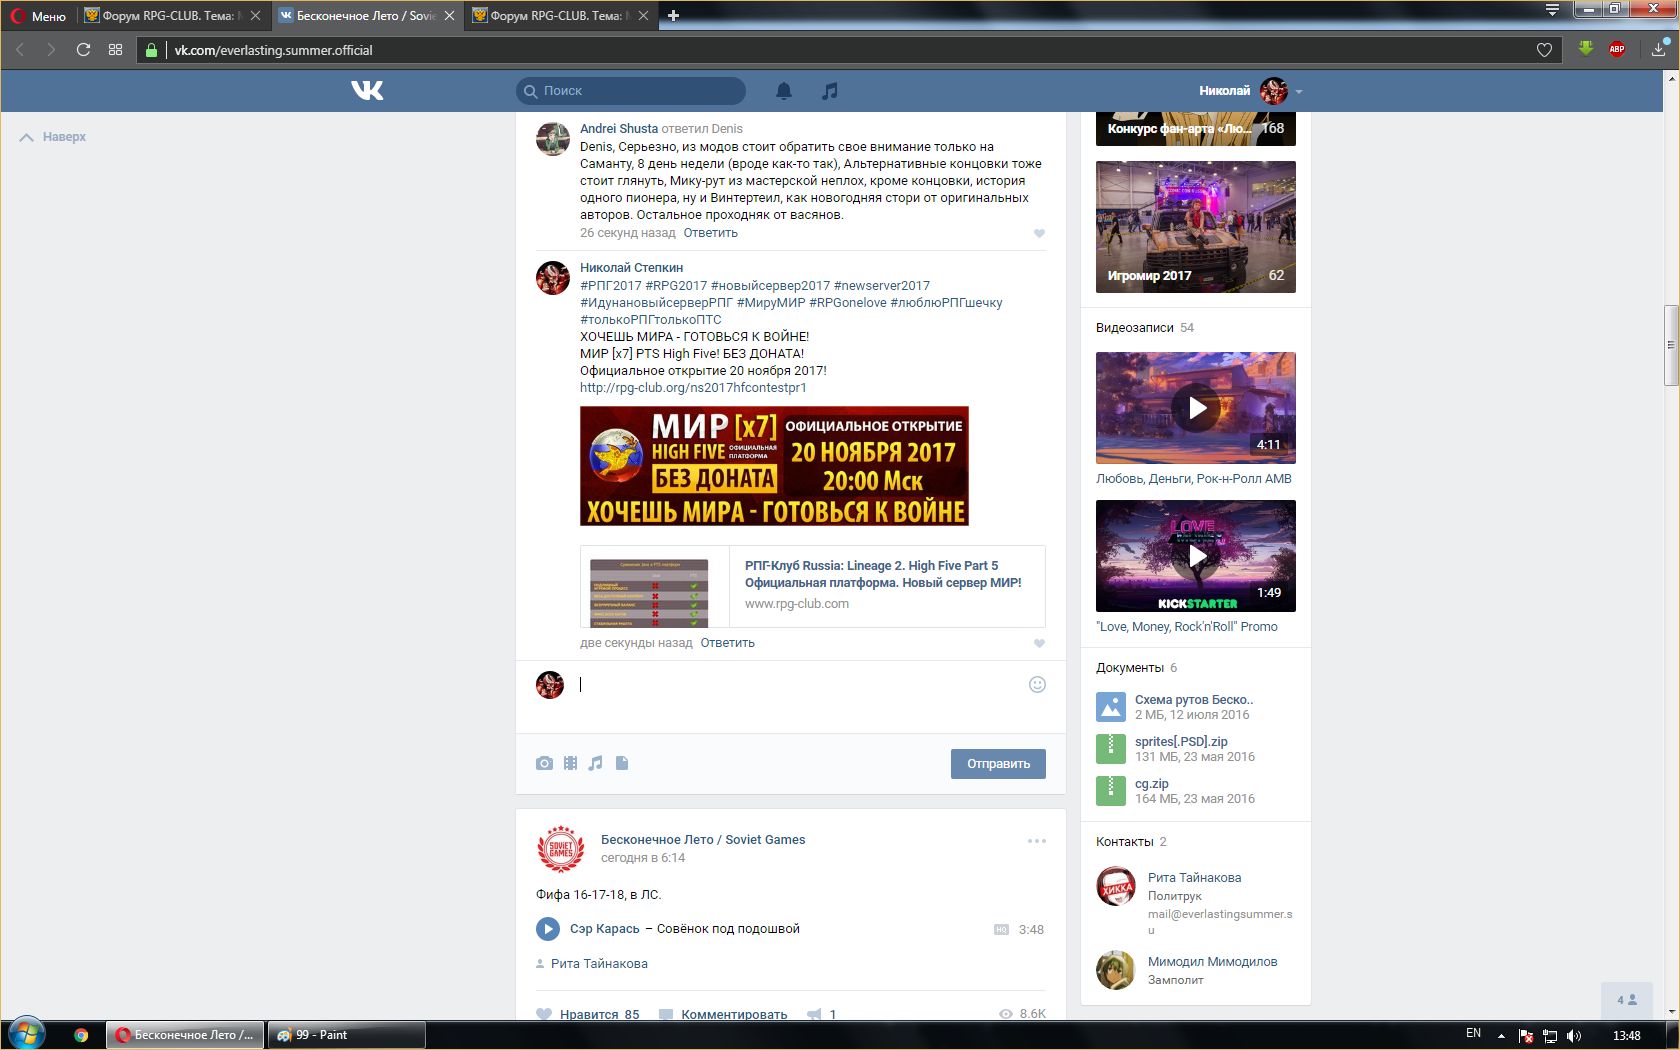
Task: Bookmark page with the heart icon
Action: pos(1544,50)
